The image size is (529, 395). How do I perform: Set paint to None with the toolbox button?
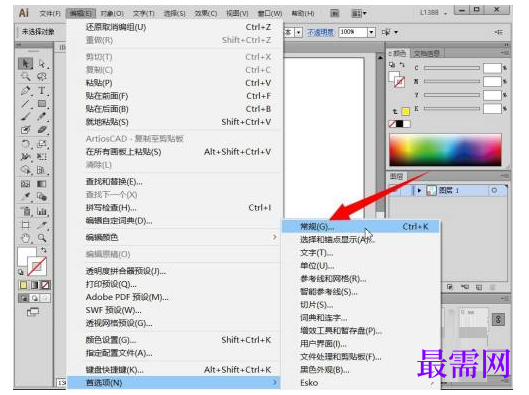[x=45, y=285]
